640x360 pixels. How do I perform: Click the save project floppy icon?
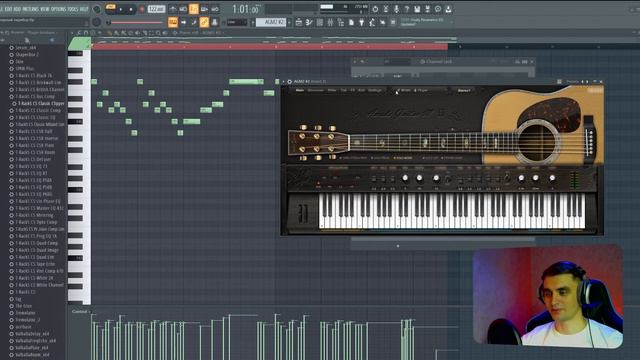(x=417, y=9)
